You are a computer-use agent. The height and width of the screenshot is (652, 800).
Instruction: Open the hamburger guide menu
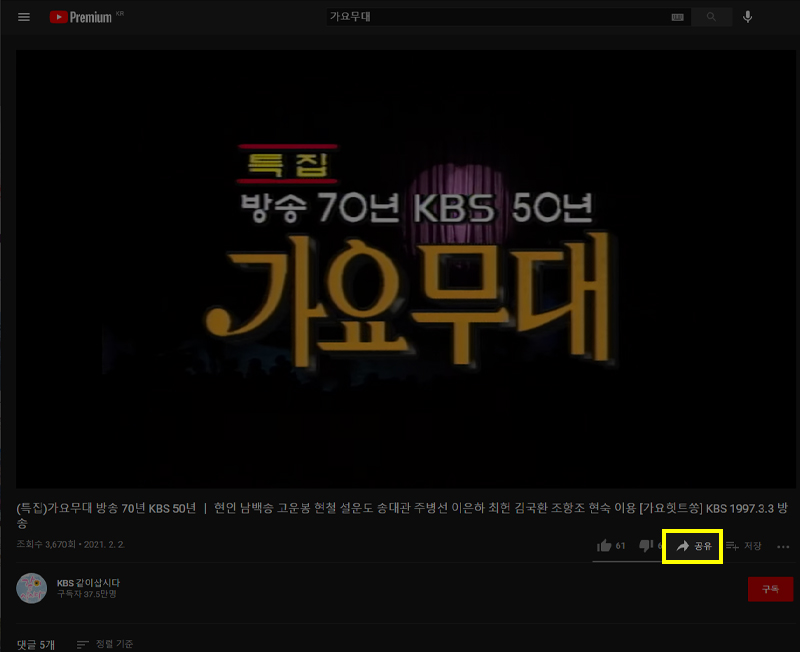24,17
